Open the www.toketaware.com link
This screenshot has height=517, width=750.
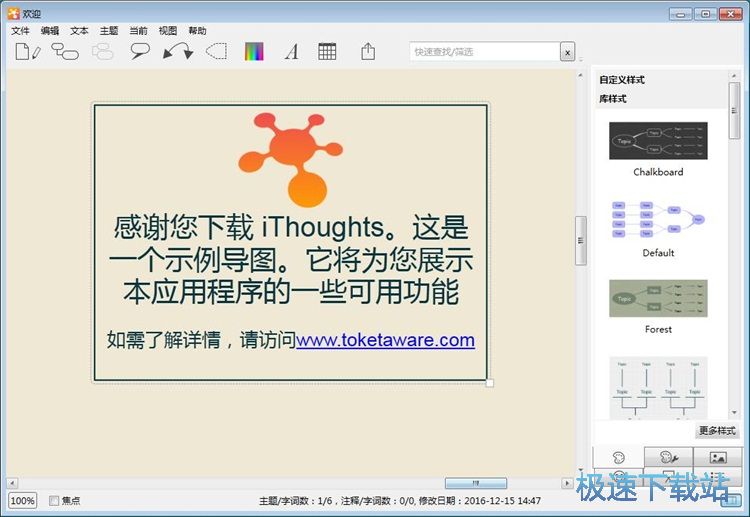pos(385,340)
